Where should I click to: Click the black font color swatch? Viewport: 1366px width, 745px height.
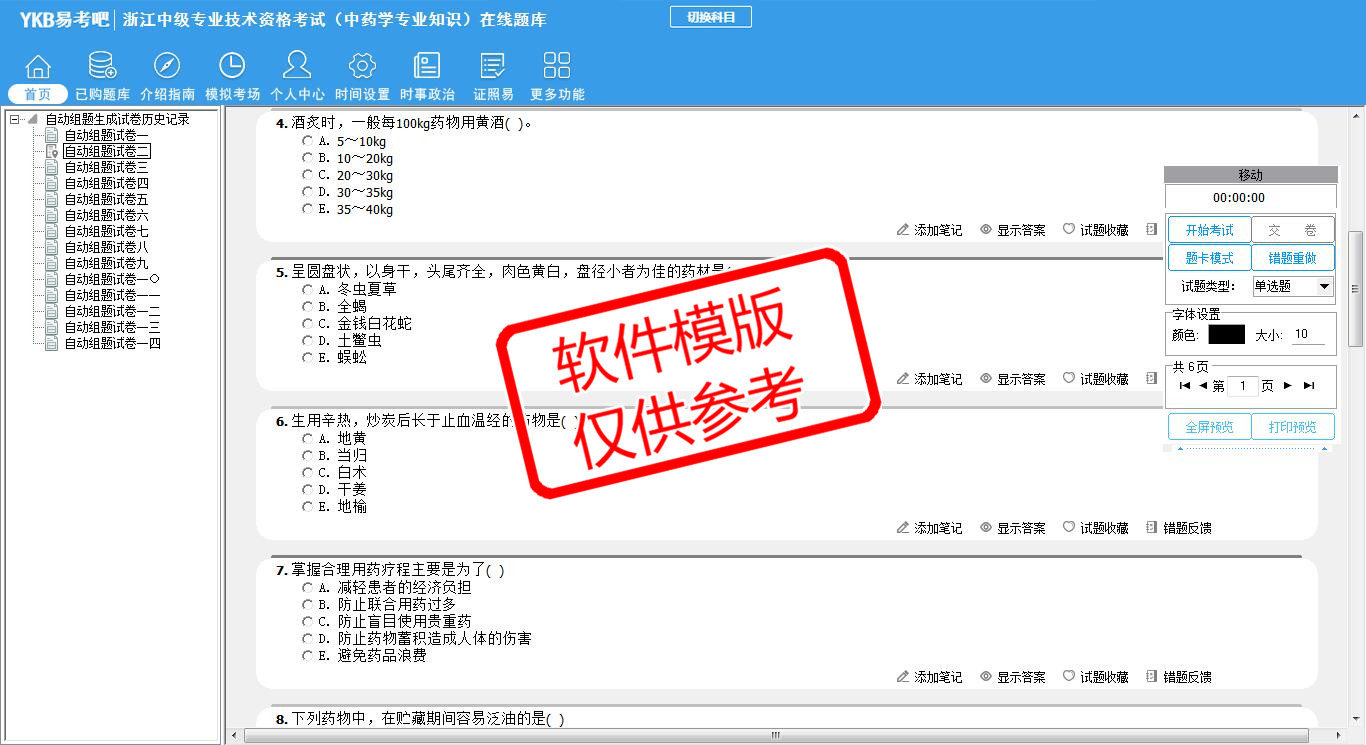coord(1226,335)
